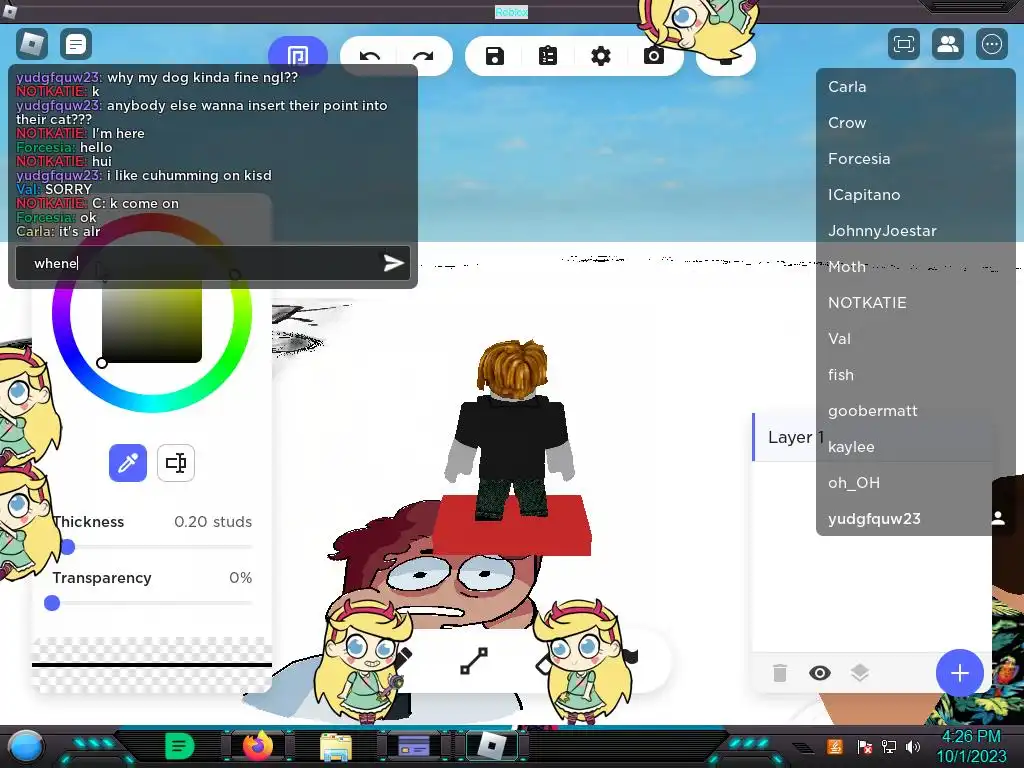Select player kaylee in list
This screenshot has height=768, width=1024.
pyautogui.click(x=915, y=447)
